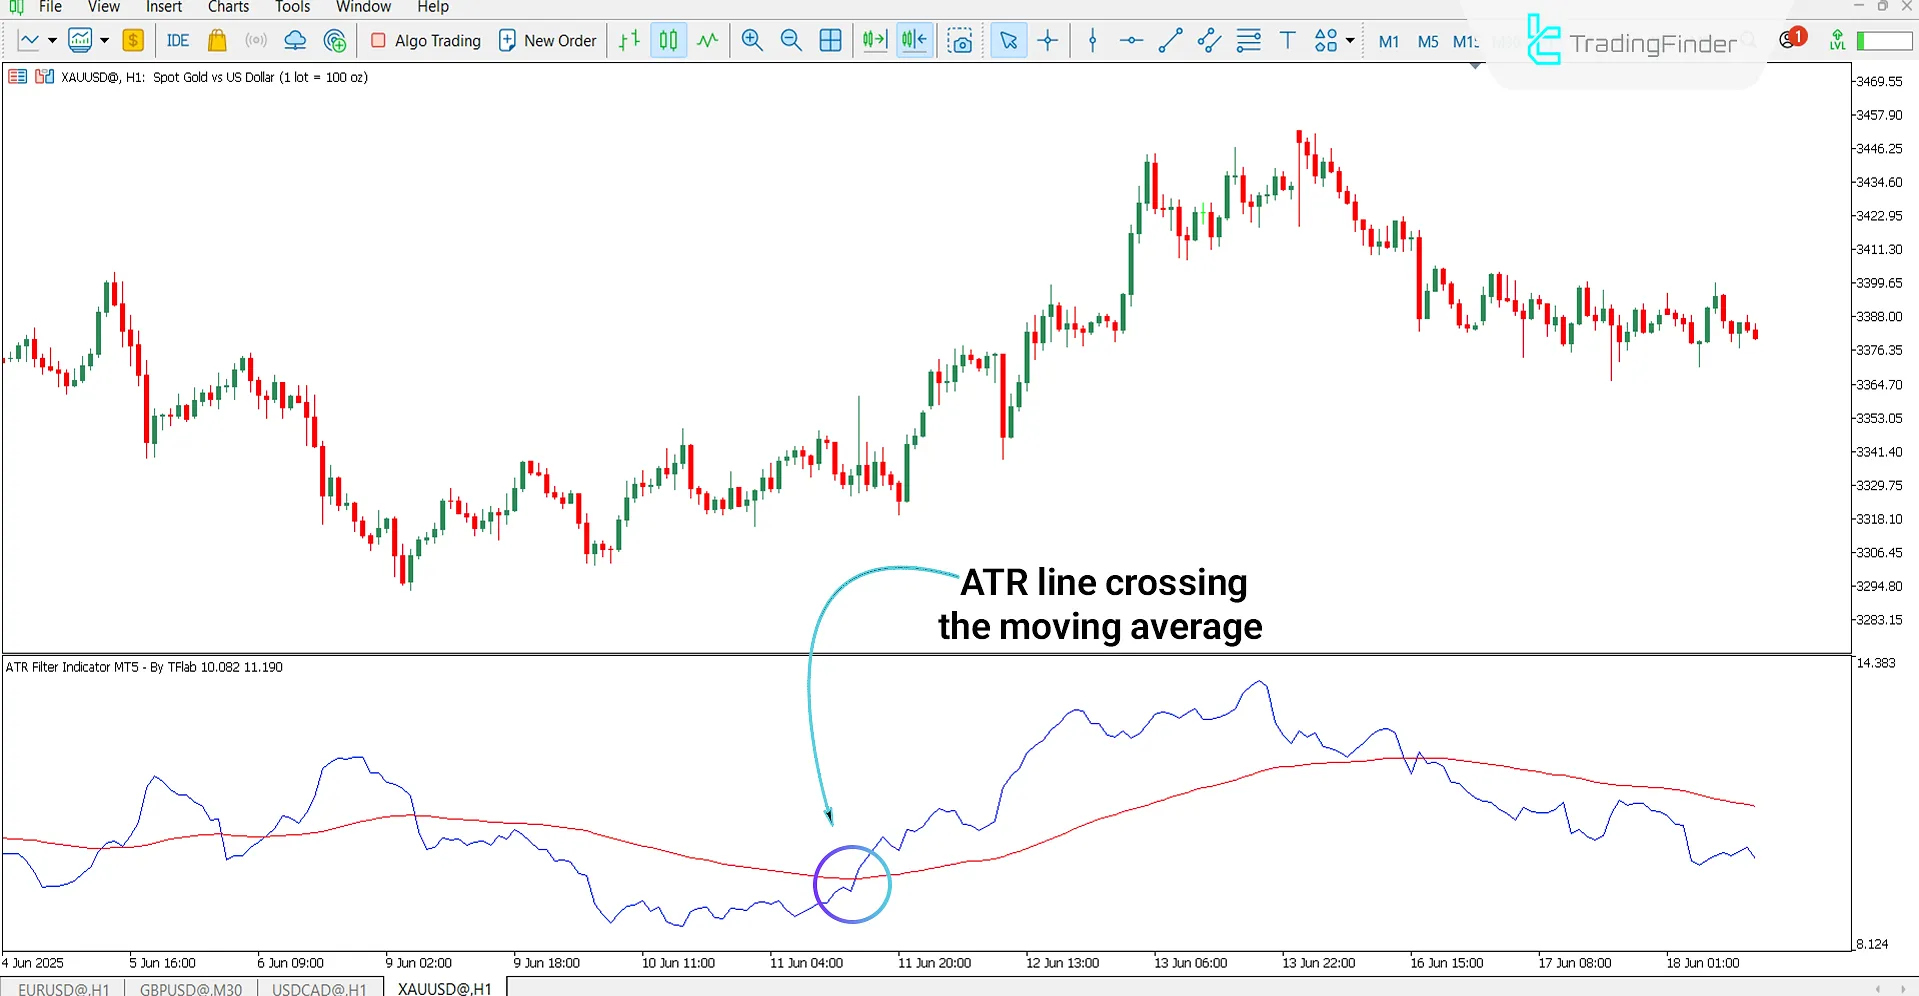Open the Charts menu
The height and width of the screenshot is (996, 1919).
(x=228, y=7)
